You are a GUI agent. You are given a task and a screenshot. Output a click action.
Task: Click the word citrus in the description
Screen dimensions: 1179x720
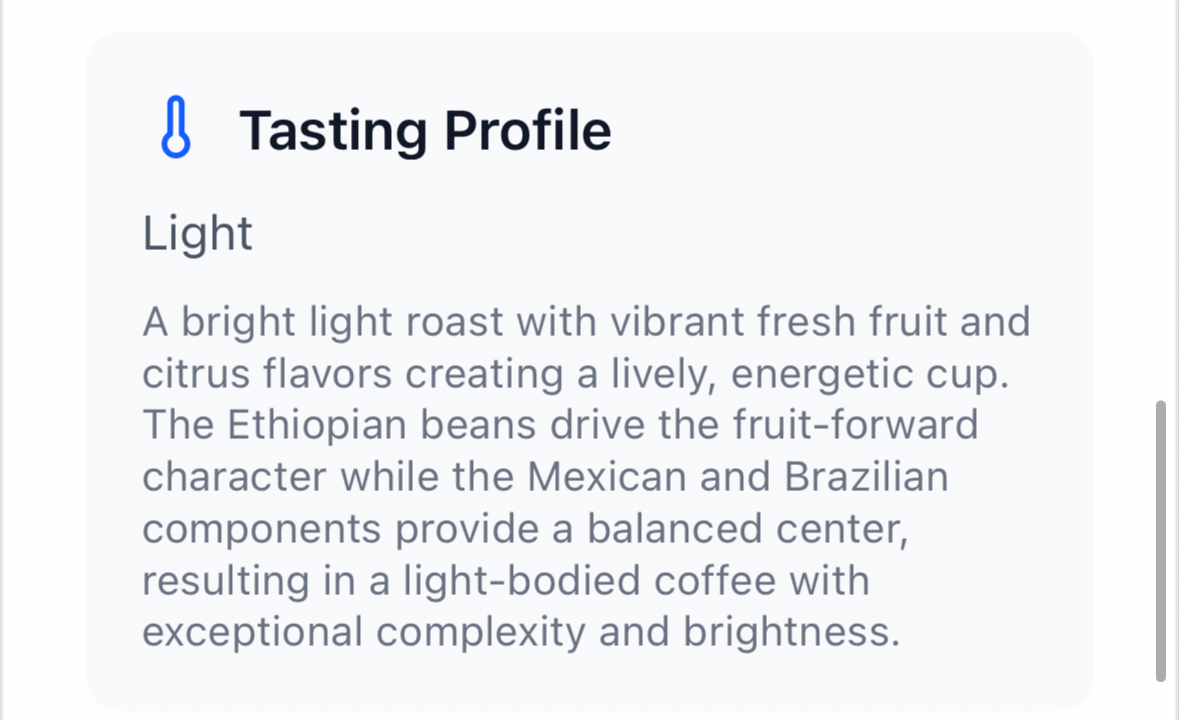coord(195,374)
